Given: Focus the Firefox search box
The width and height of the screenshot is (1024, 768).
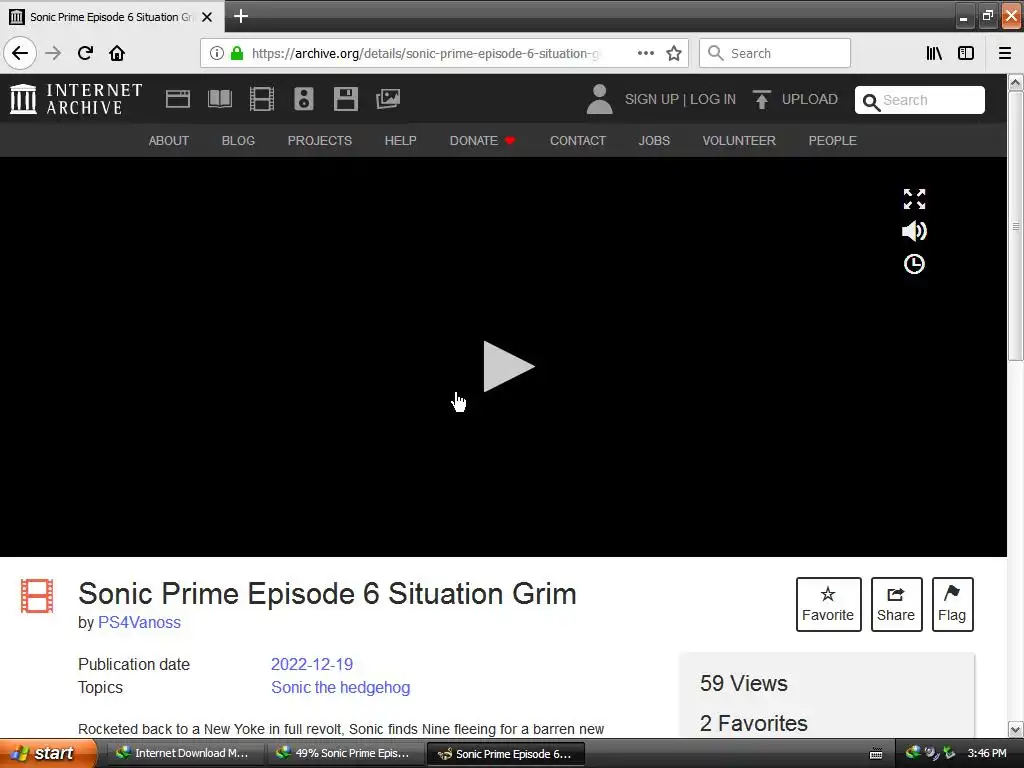Looking at the screenshot, I should (775, 53).
